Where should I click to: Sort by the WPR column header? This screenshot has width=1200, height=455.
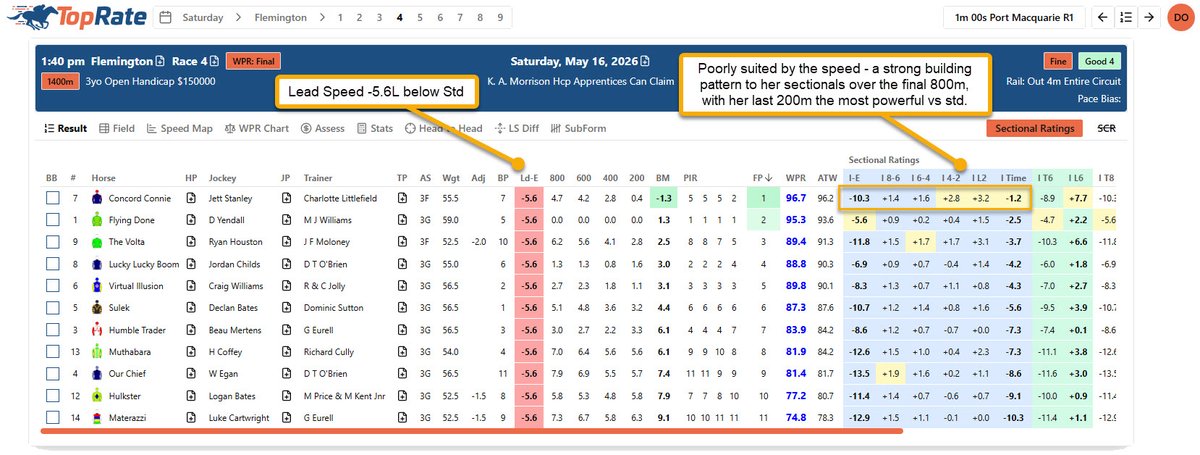(796, 176)
